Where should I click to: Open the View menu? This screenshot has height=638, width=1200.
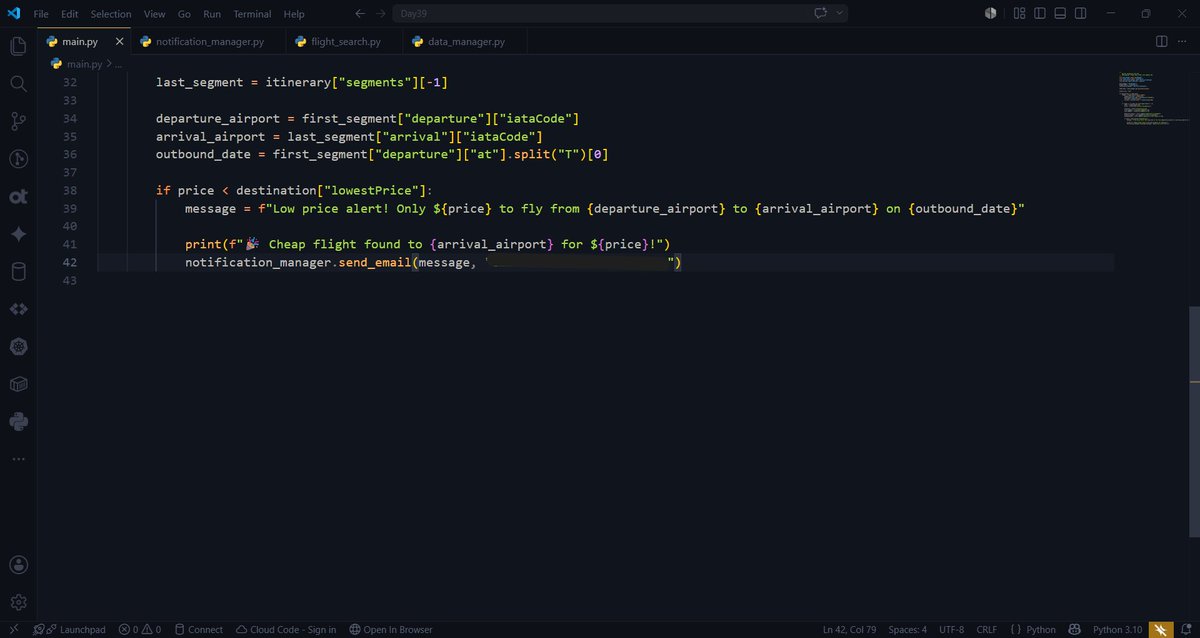pyautogui.click(x=154, y=14)
